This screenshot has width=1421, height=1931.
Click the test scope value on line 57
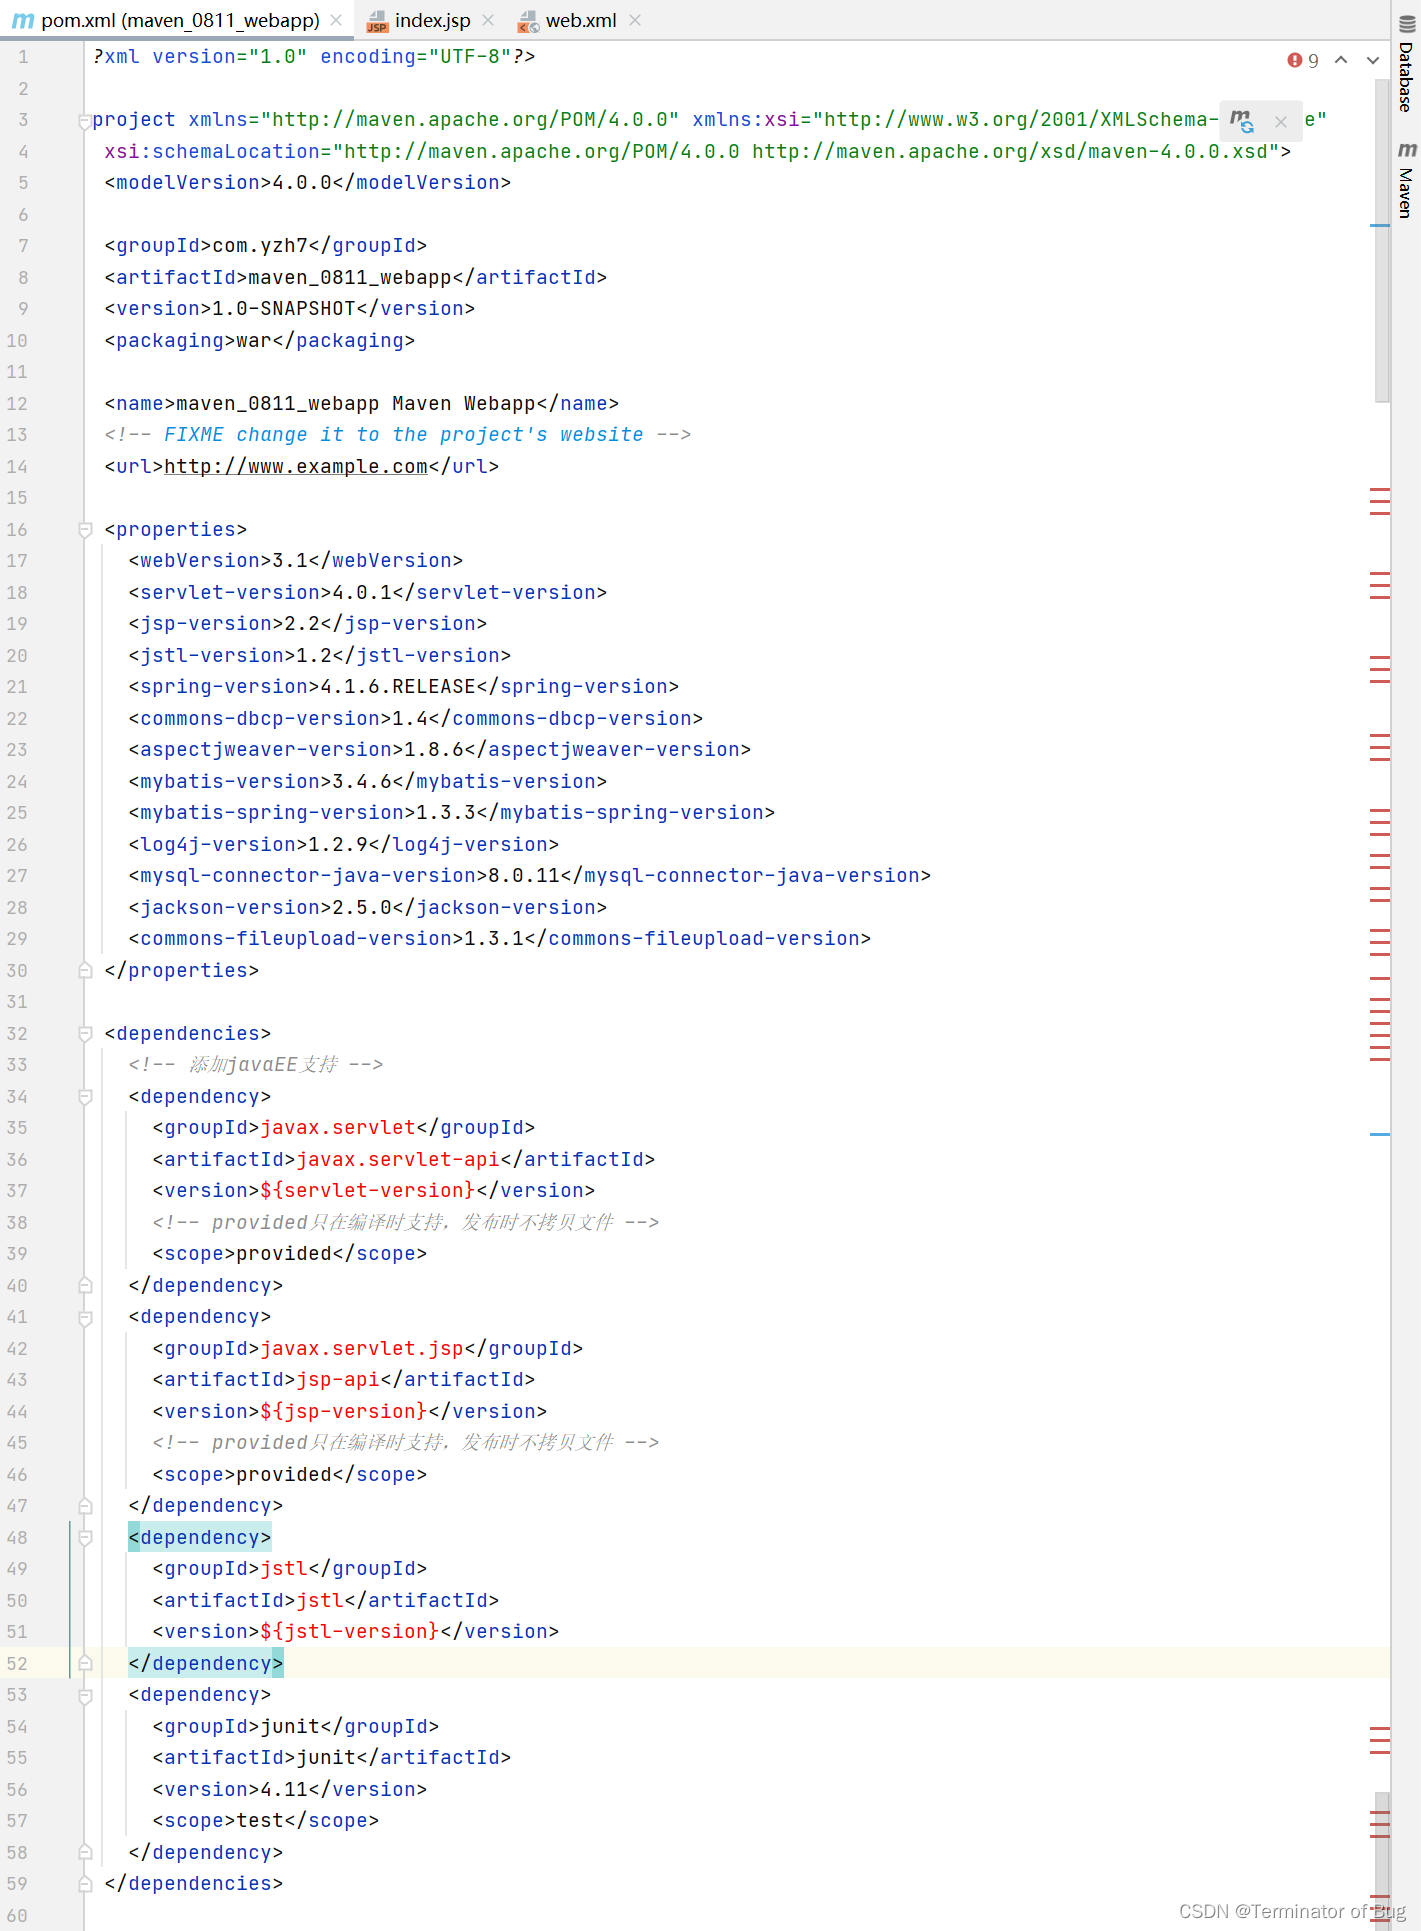click(x=260, y=1821)
